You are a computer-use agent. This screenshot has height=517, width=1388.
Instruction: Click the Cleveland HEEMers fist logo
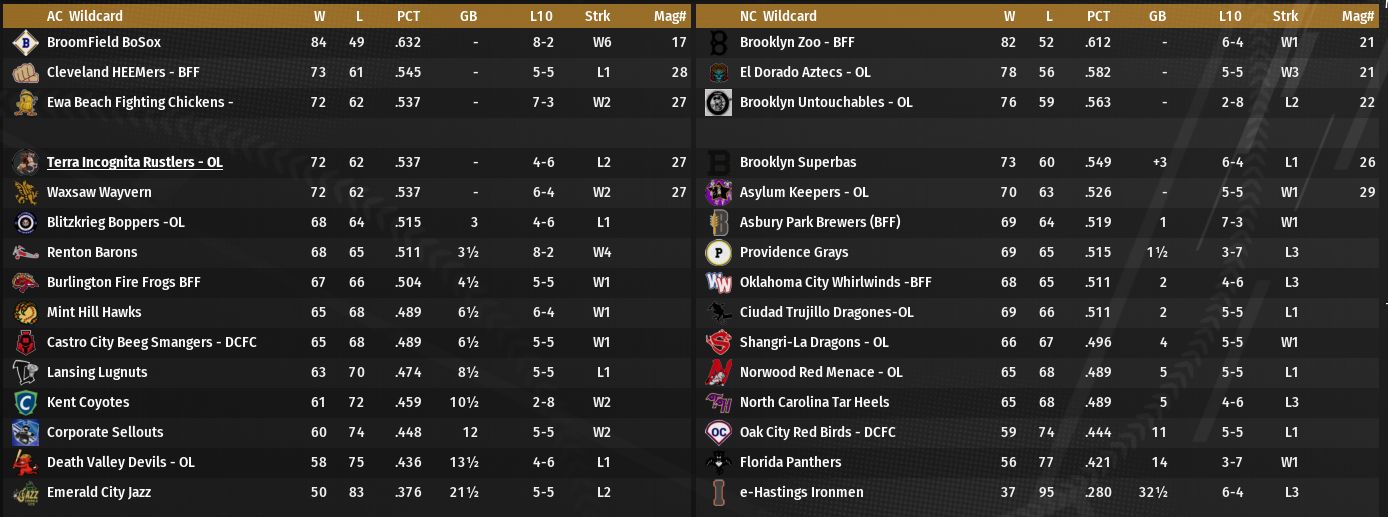point(25,72)
